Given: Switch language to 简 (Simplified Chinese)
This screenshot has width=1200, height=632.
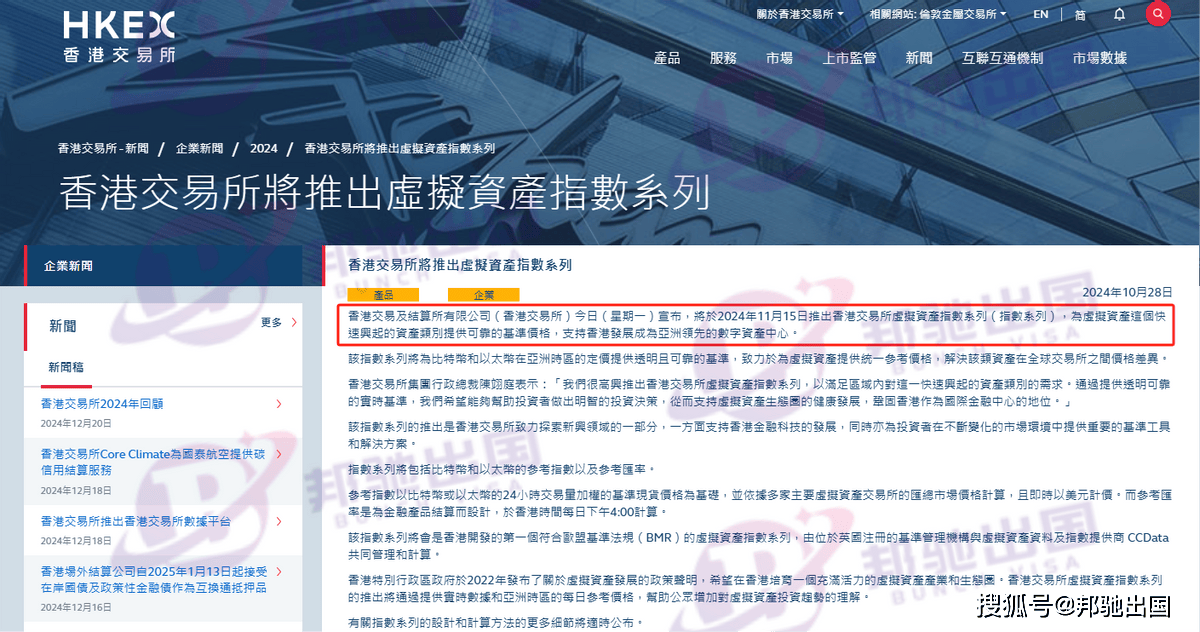Looking at the screenshot, I should tap(1080, 14).
